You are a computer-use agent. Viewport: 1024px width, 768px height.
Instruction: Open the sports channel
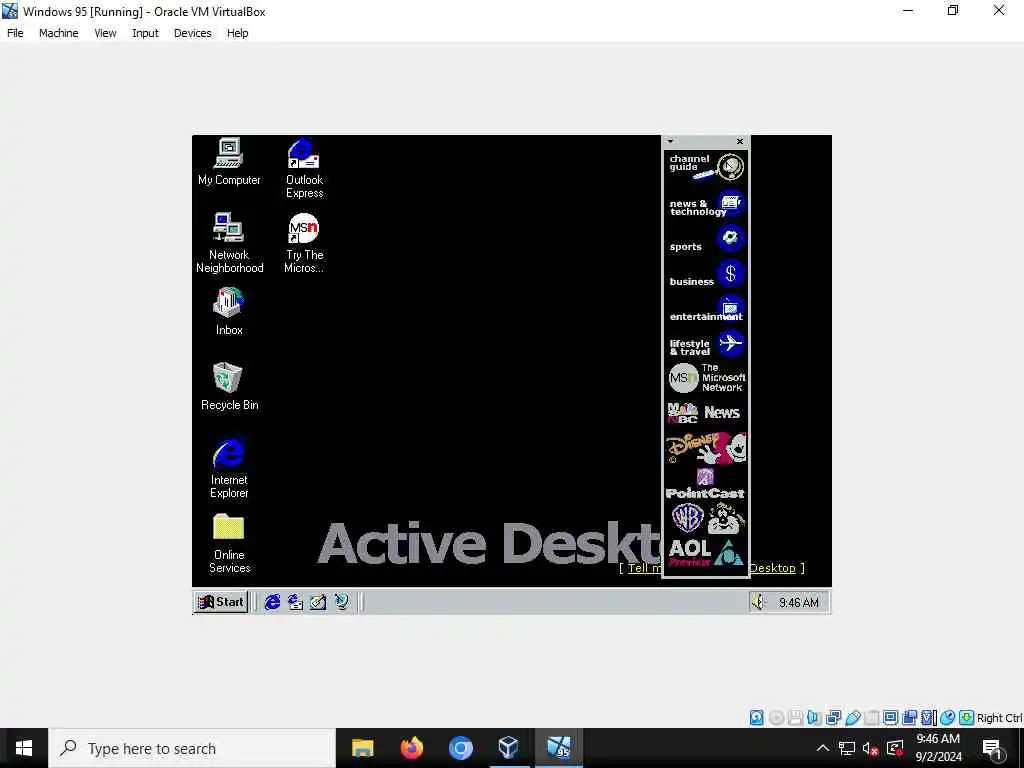[706, 239]
